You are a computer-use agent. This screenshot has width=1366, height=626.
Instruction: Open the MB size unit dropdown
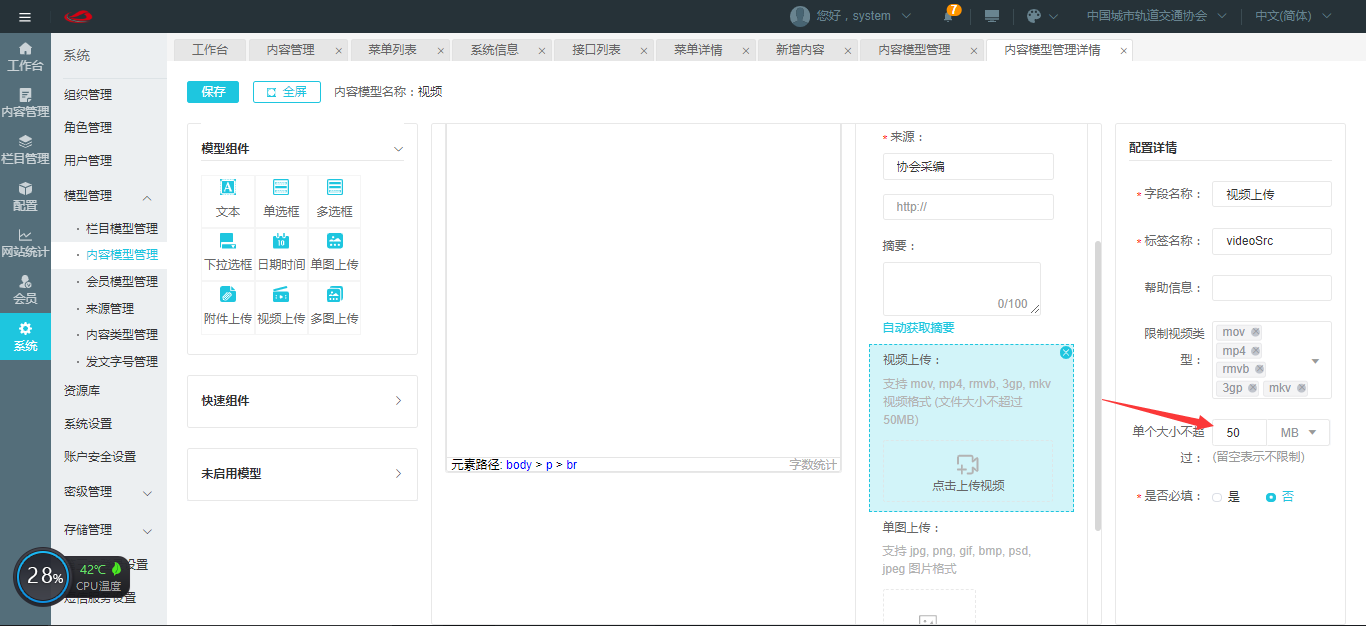click(x=1298, y=433)
